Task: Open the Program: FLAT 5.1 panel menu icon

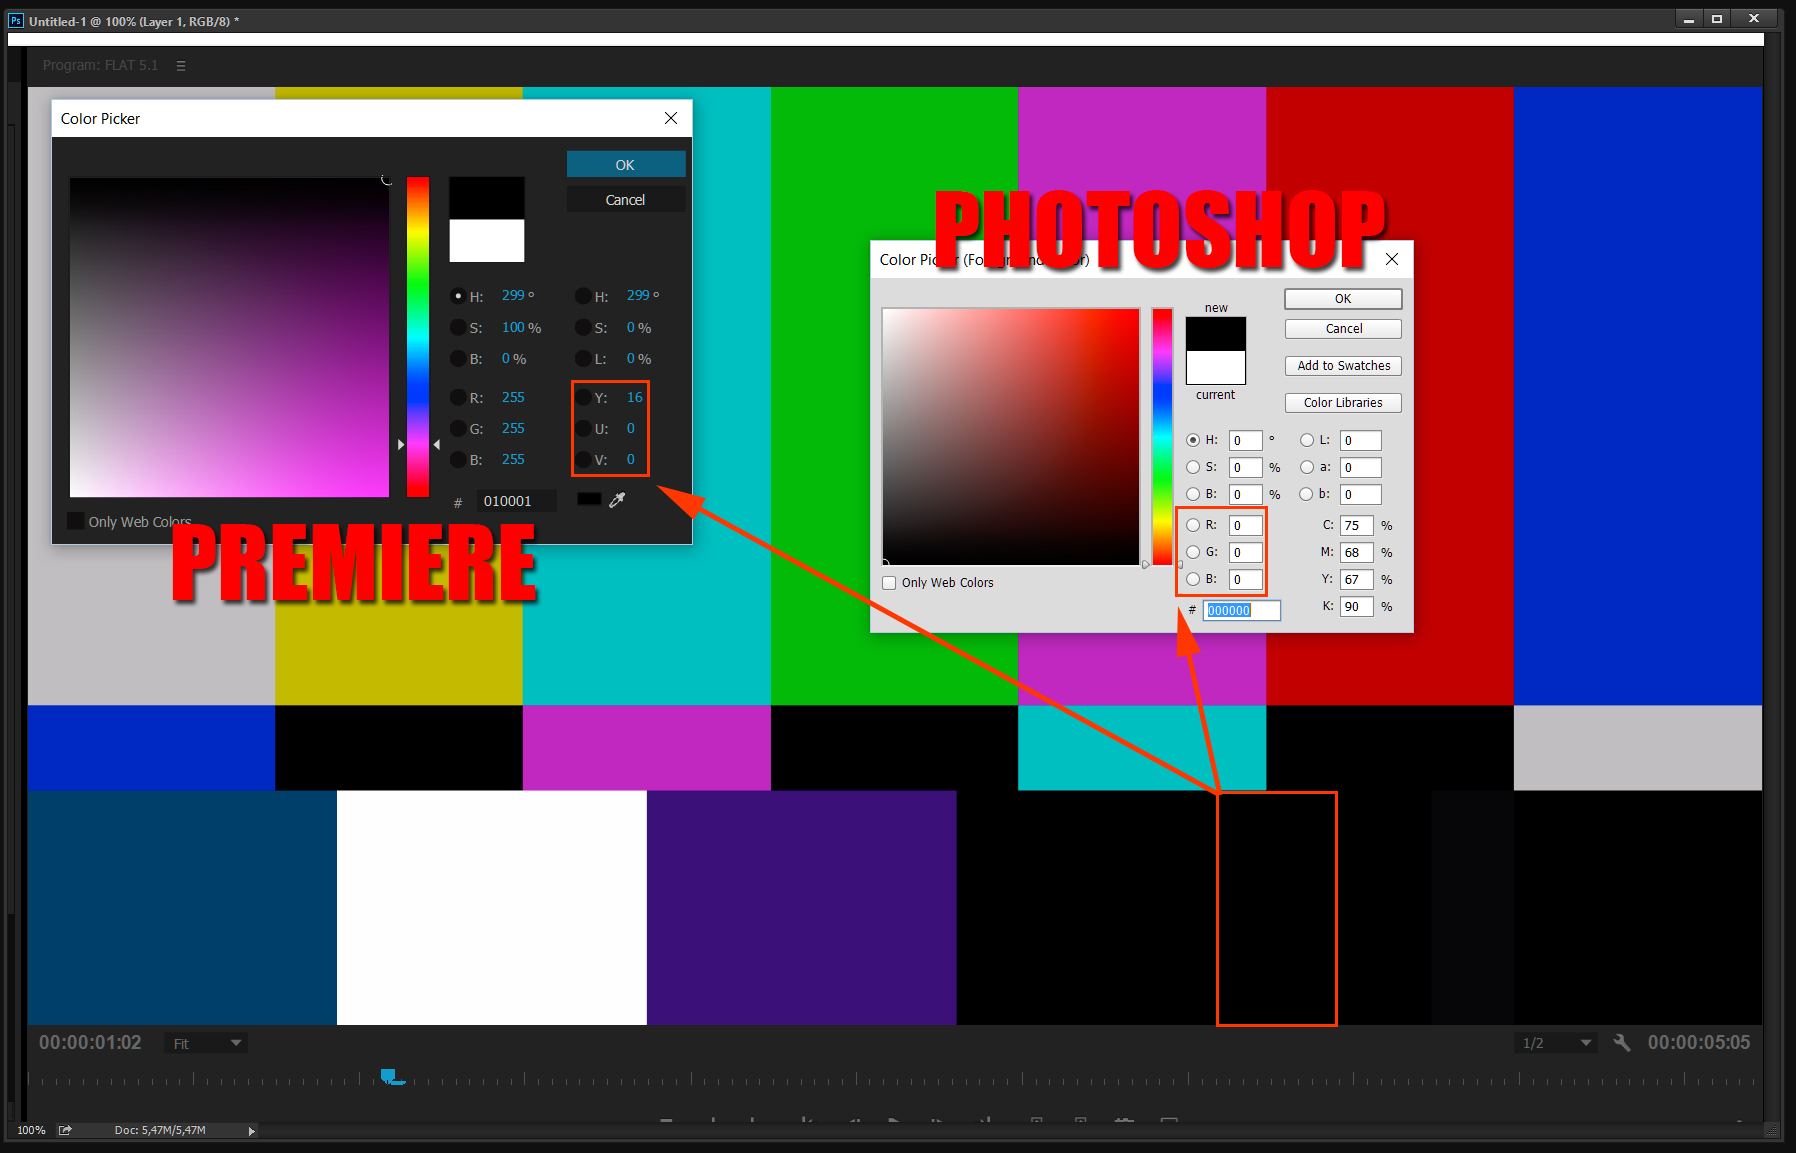Action: tap(181, 66)
